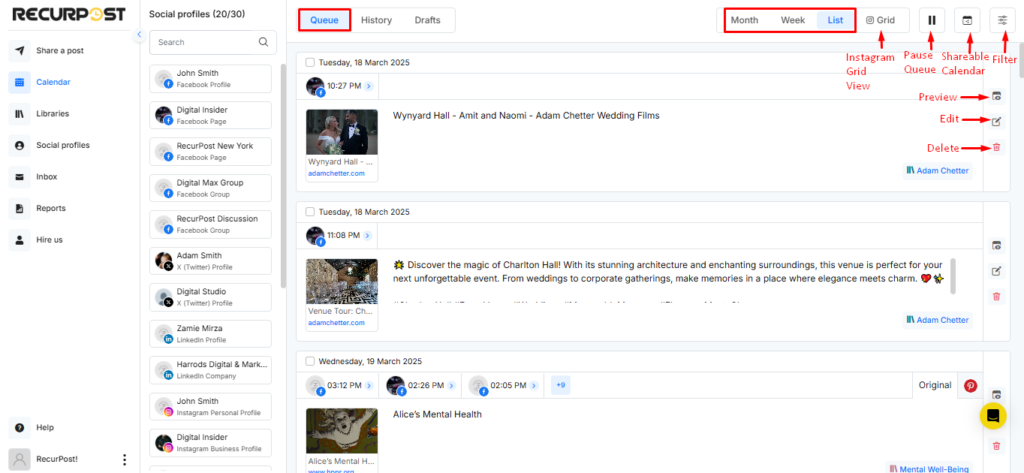
Task: Click the search magnifier icon
Action: [263, 42]
